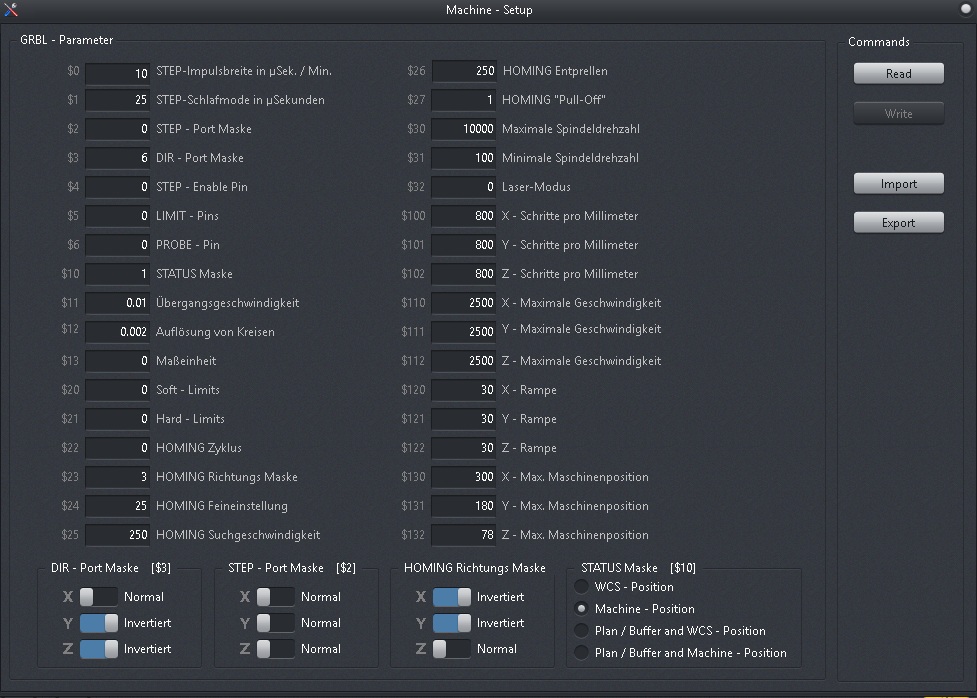This screenshot has height=698, width=977.
Task: Toggle STEP Port Maske Z switch
Action: click(276, 649)
